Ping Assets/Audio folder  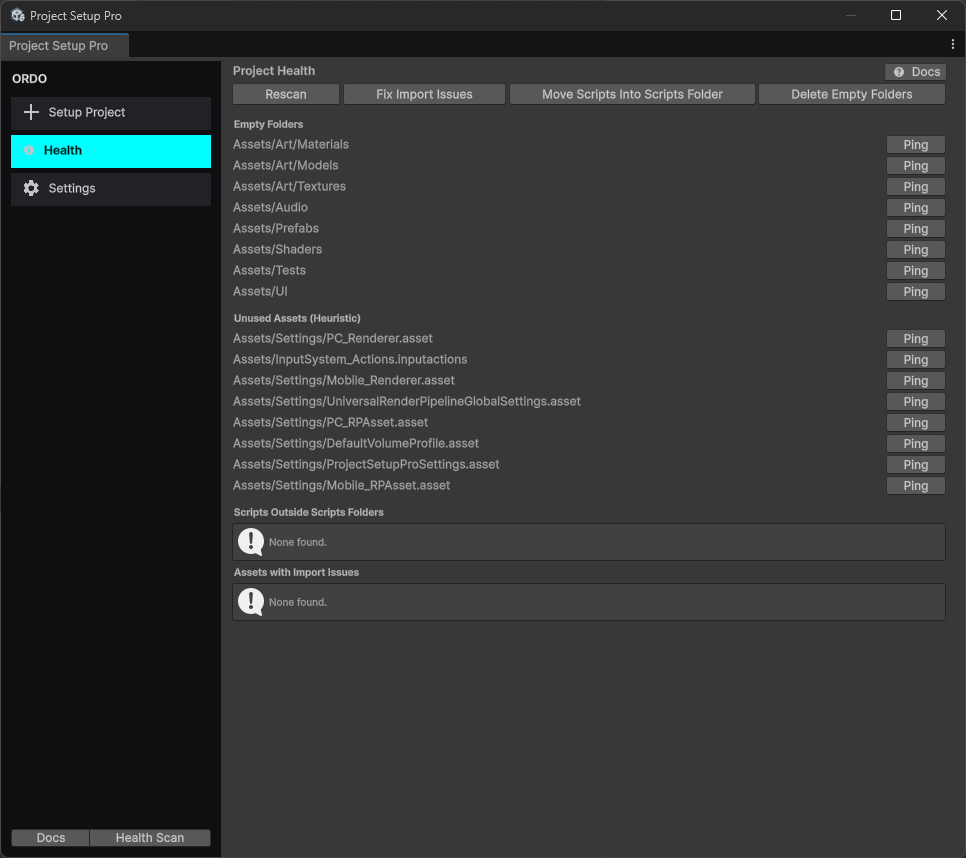pos(915,208)
